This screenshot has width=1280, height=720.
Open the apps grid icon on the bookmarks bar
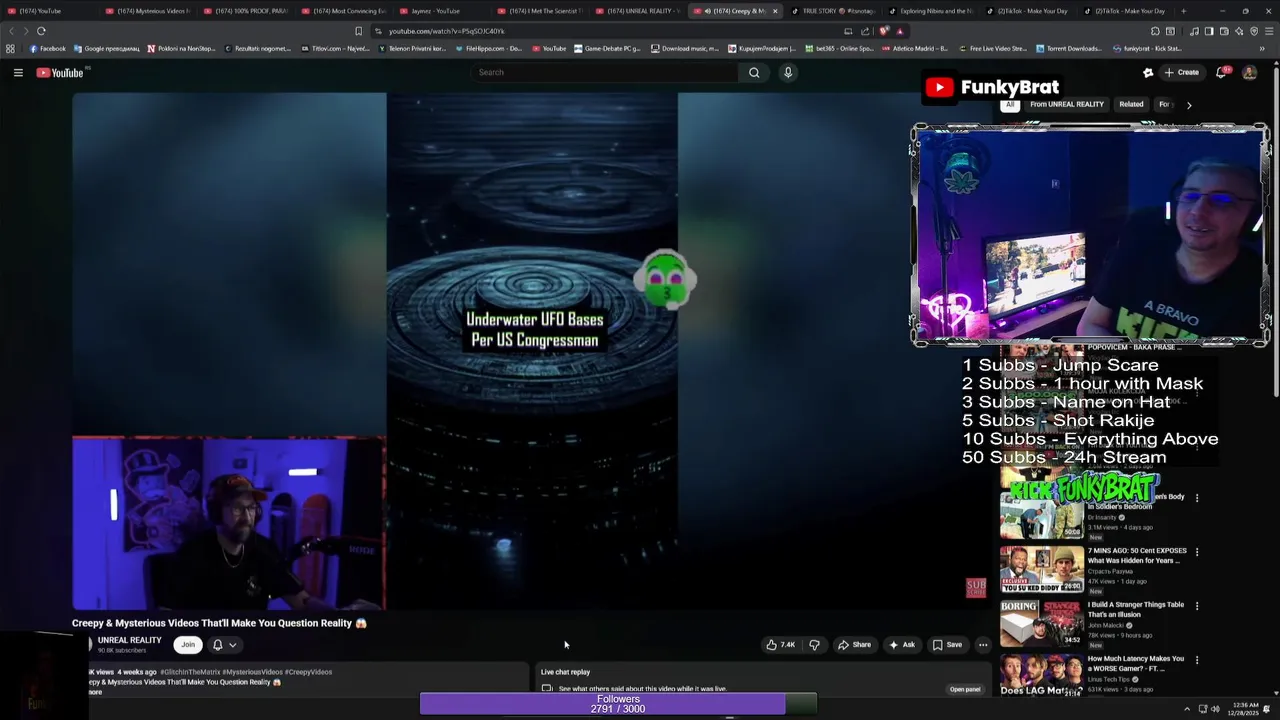10,48
